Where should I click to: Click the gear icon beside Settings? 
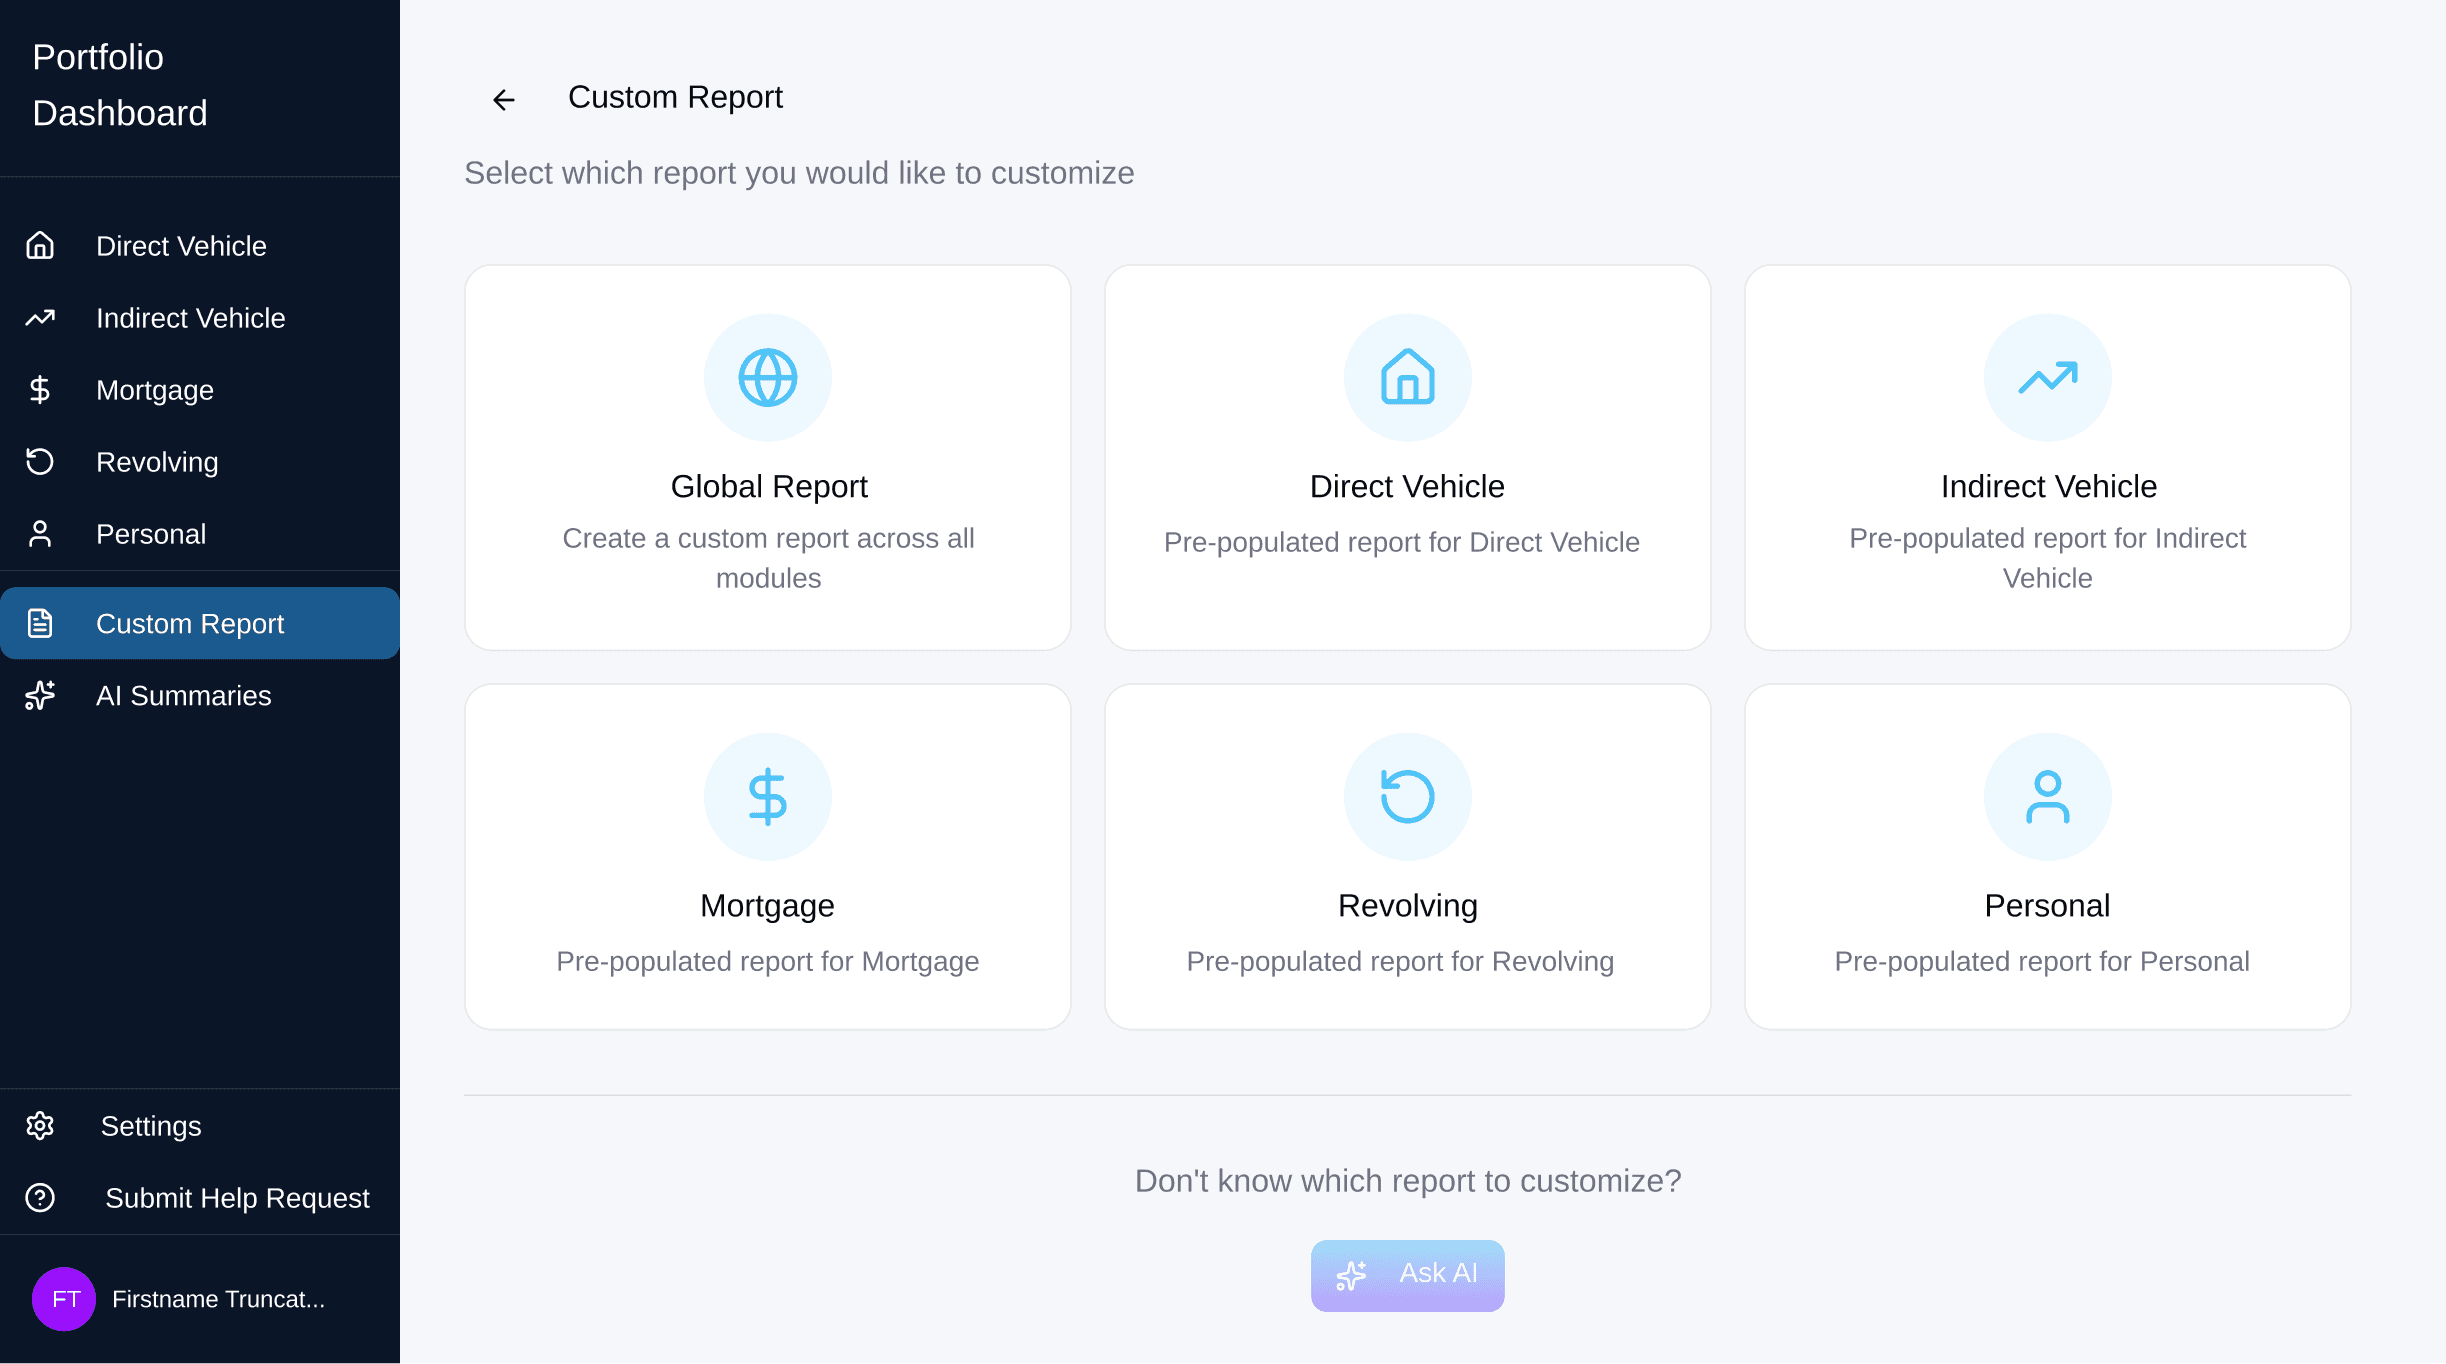[40, 1126]
